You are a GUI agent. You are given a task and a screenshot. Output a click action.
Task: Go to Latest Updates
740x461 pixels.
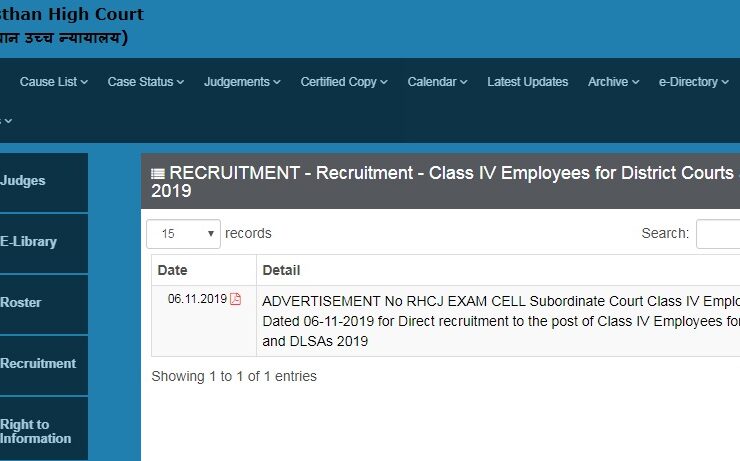(x=527, y=82)
